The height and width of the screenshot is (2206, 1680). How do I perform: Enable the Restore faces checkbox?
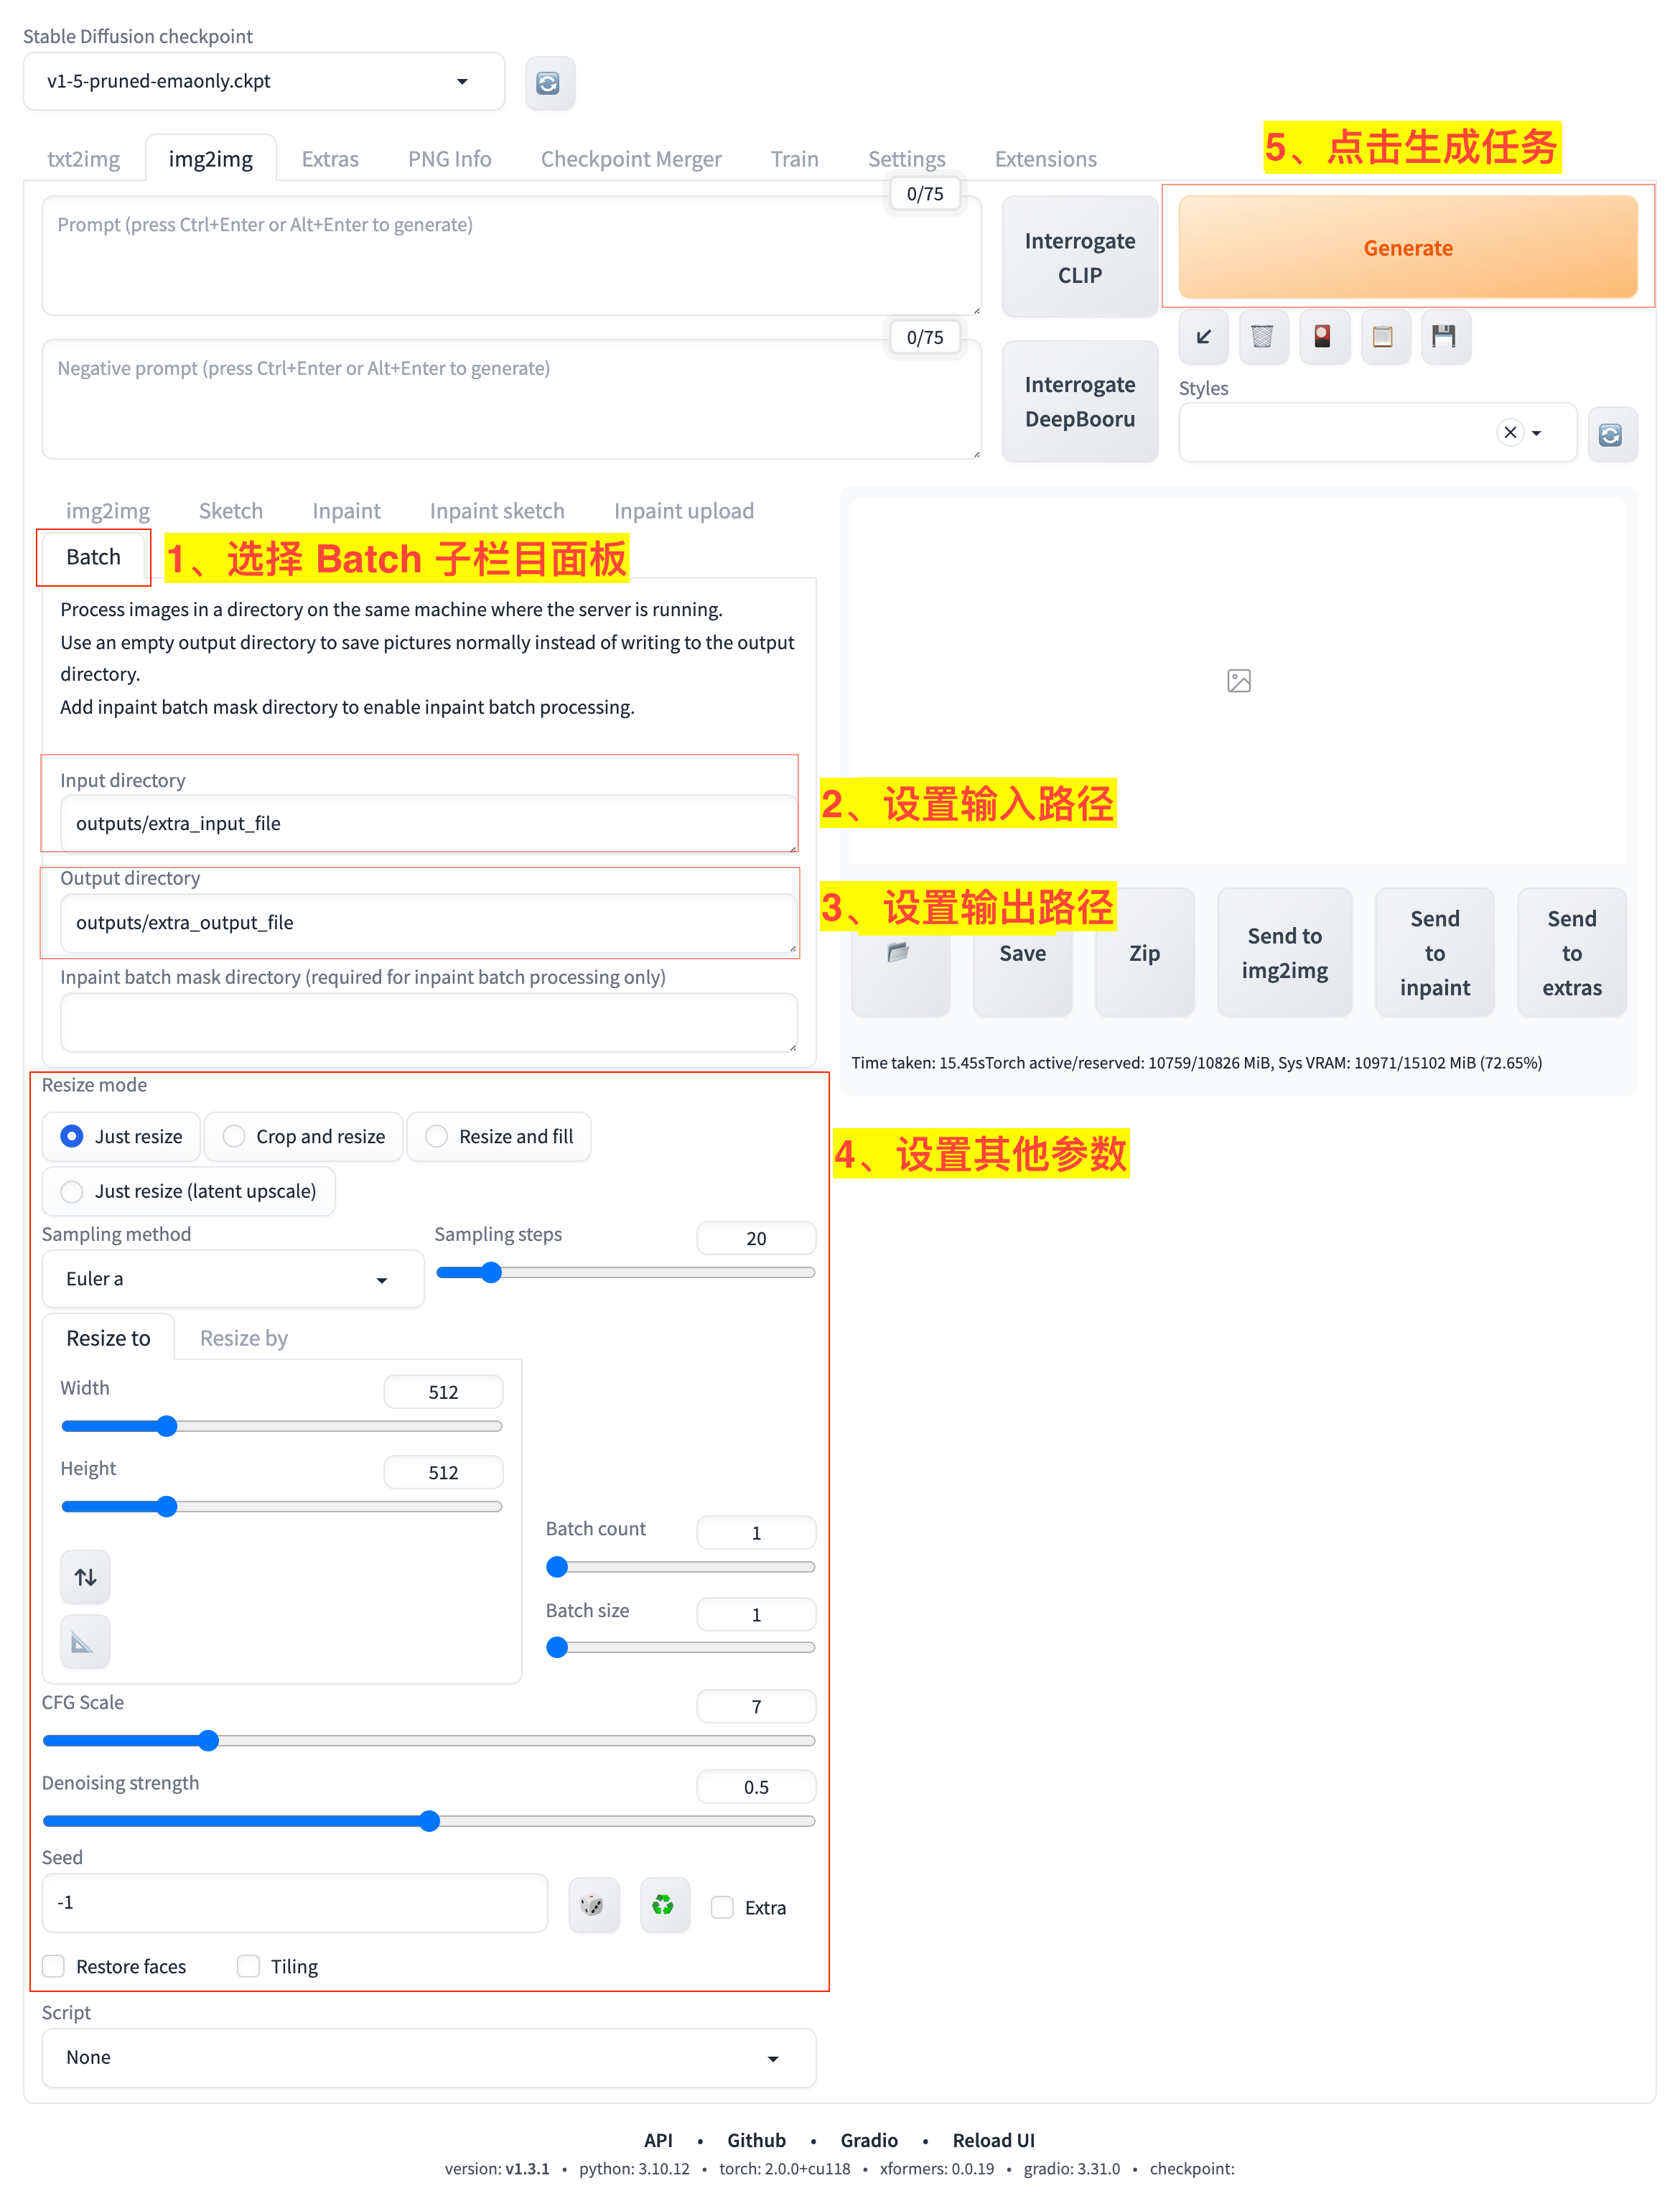[55, 1966]
